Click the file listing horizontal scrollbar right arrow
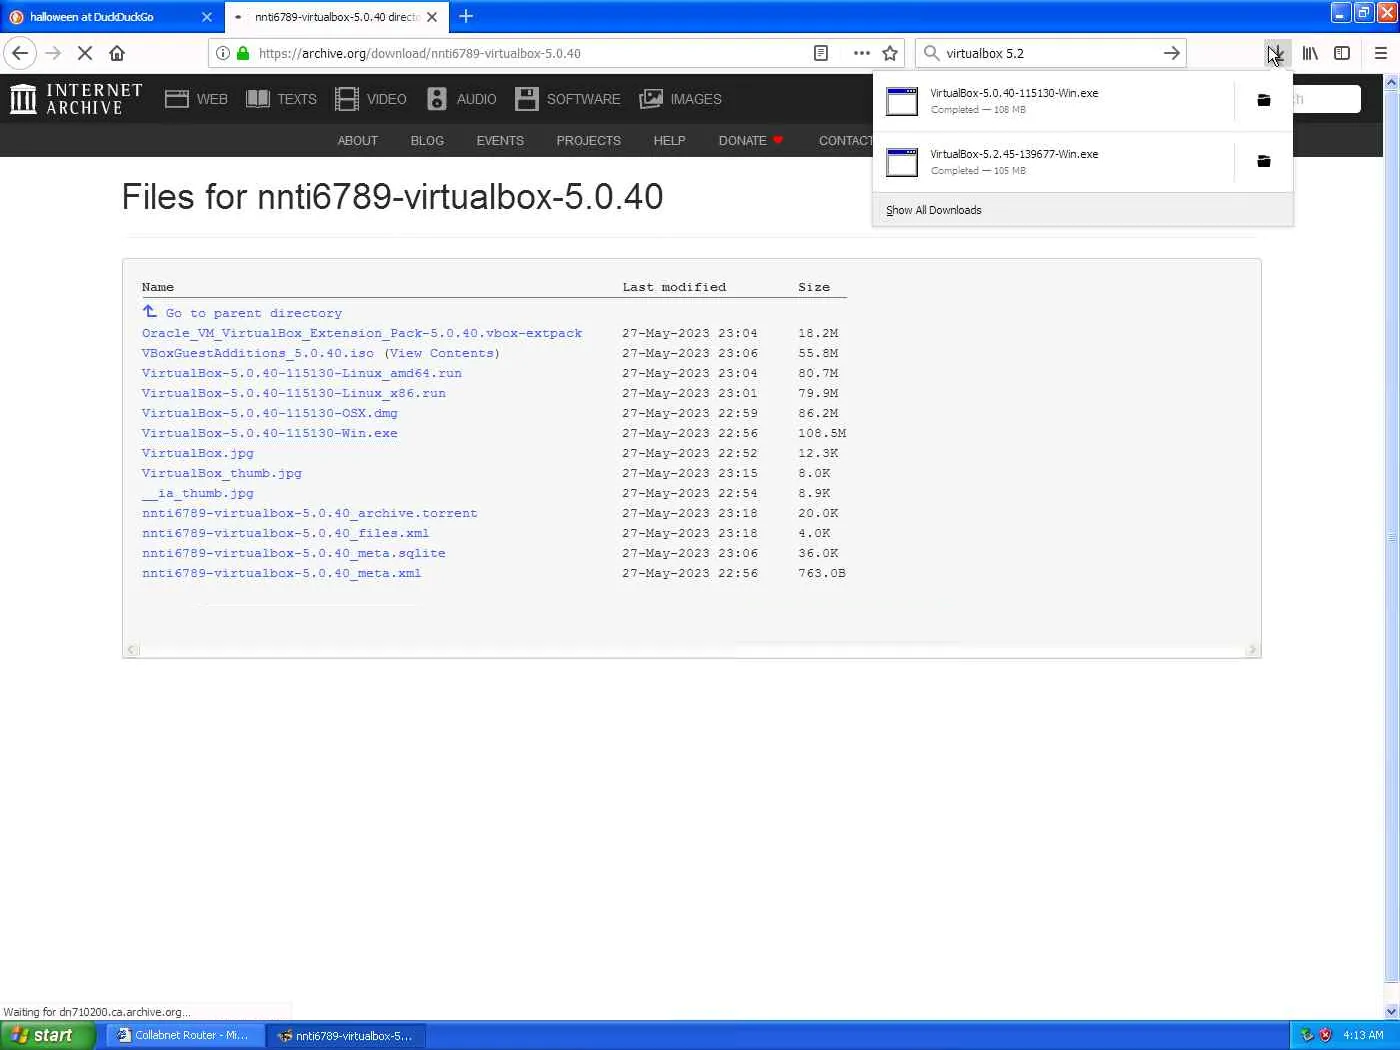The height and width of the screenshot is (1050, 1400). point(1252,650)
